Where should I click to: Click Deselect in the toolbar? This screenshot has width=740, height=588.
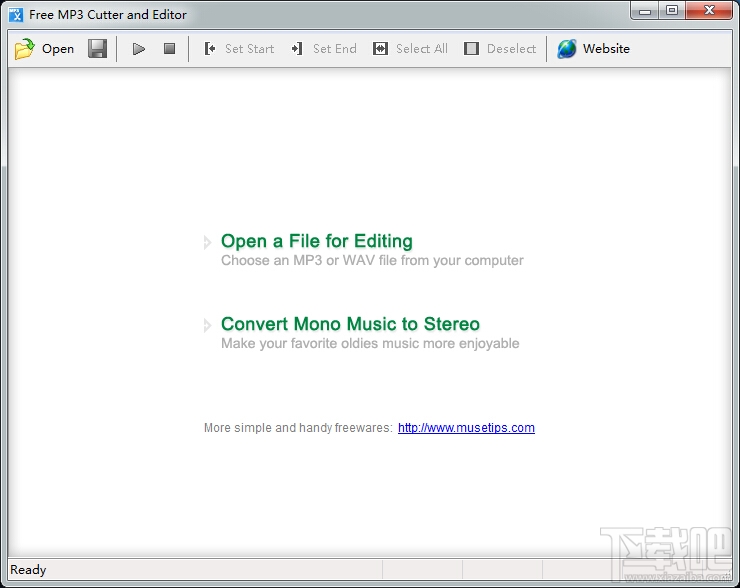[x=500, y=49]
